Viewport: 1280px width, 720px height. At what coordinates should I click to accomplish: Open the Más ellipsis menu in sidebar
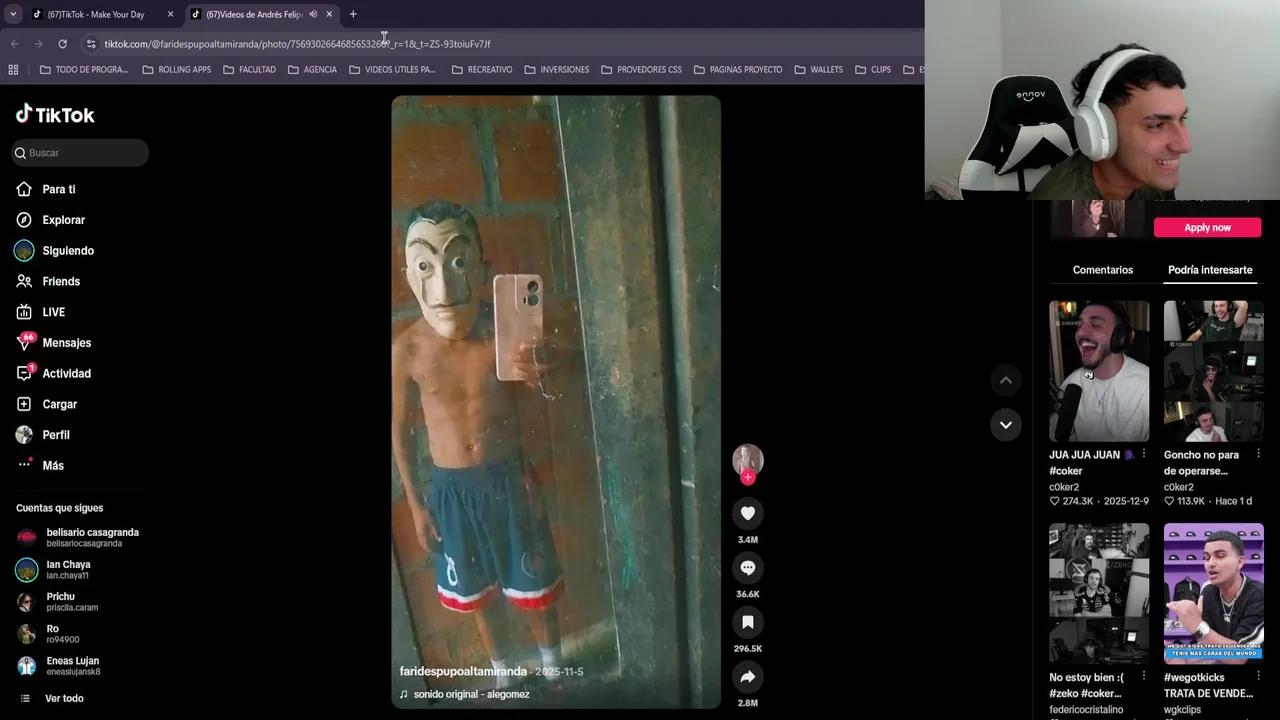tap(52, 465)
